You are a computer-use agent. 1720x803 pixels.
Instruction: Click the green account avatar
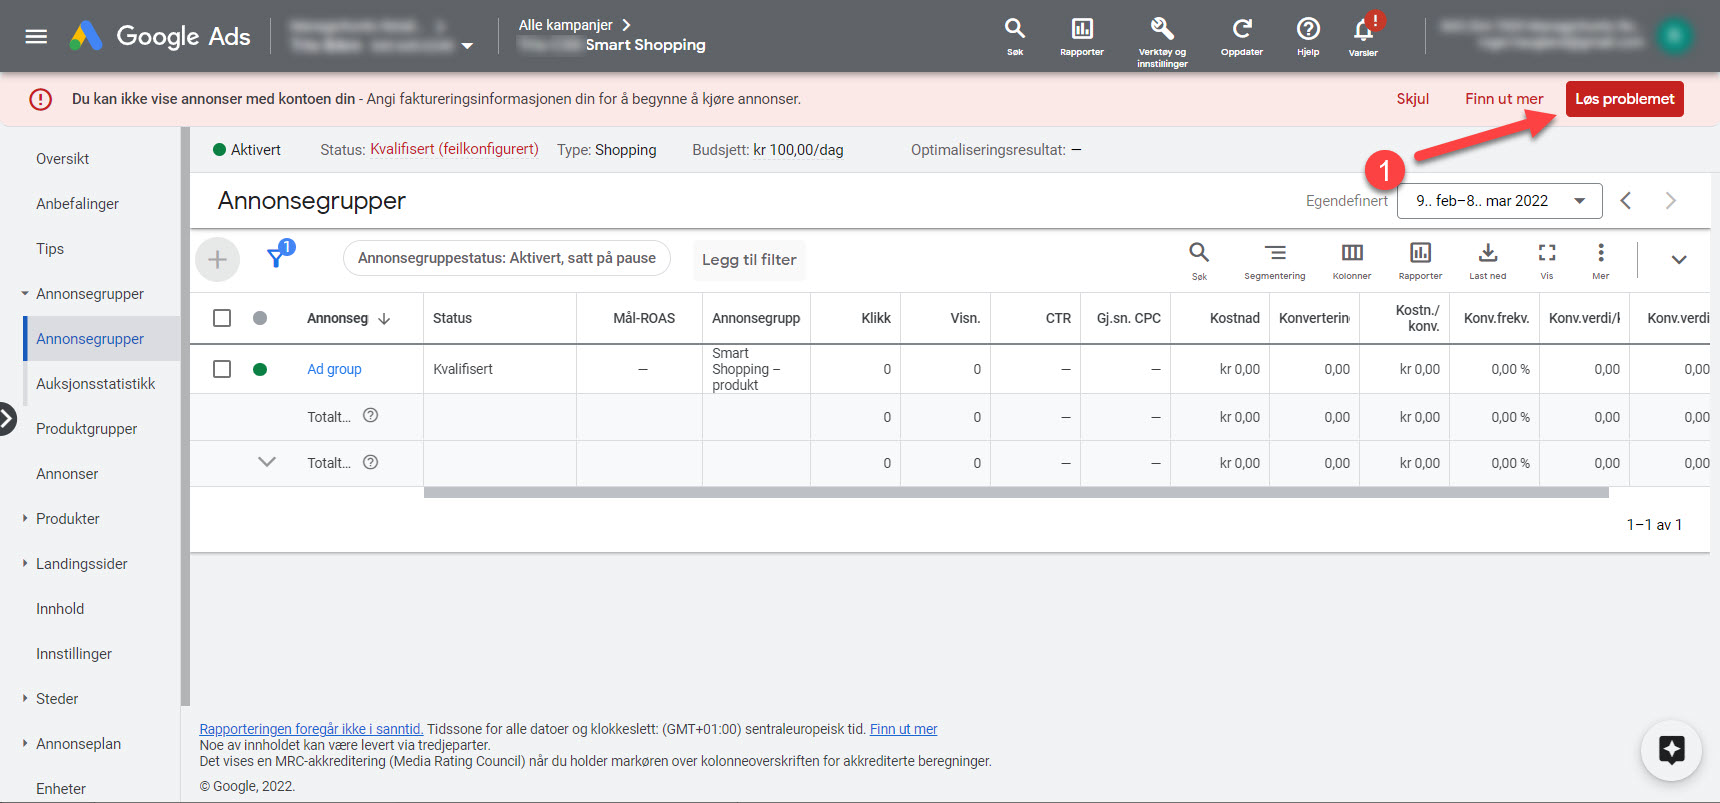click(1674, 37)
